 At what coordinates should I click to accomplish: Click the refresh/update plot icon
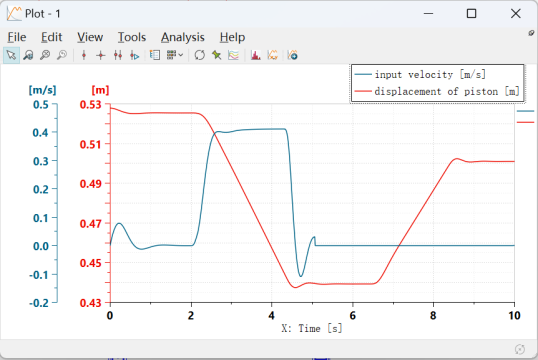tap(199, 55)
